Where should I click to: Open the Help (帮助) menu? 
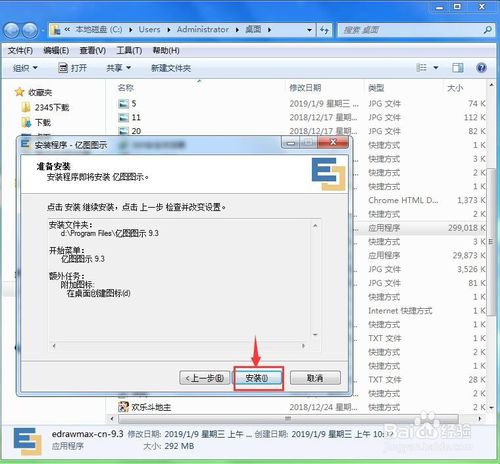(x=166, y=51)
